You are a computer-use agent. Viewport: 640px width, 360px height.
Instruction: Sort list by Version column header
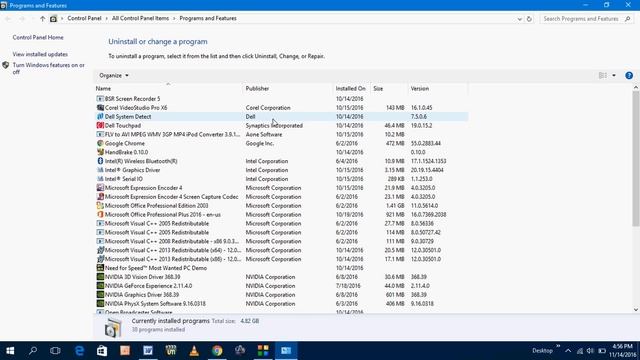[x=438, y=89]
